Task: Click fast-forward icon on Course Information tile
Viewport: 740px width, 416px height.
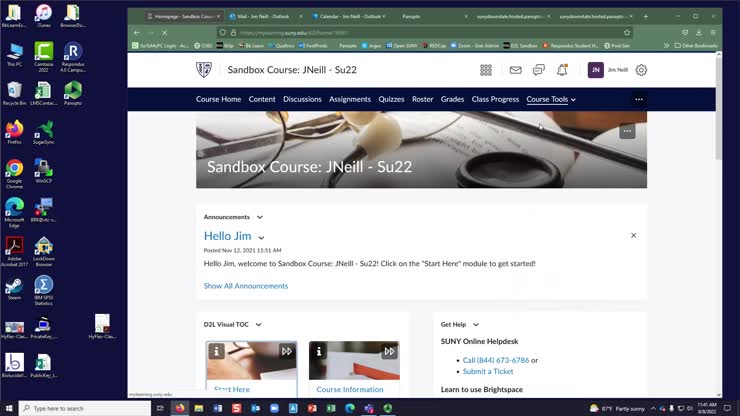Action: tap(389, 351)
